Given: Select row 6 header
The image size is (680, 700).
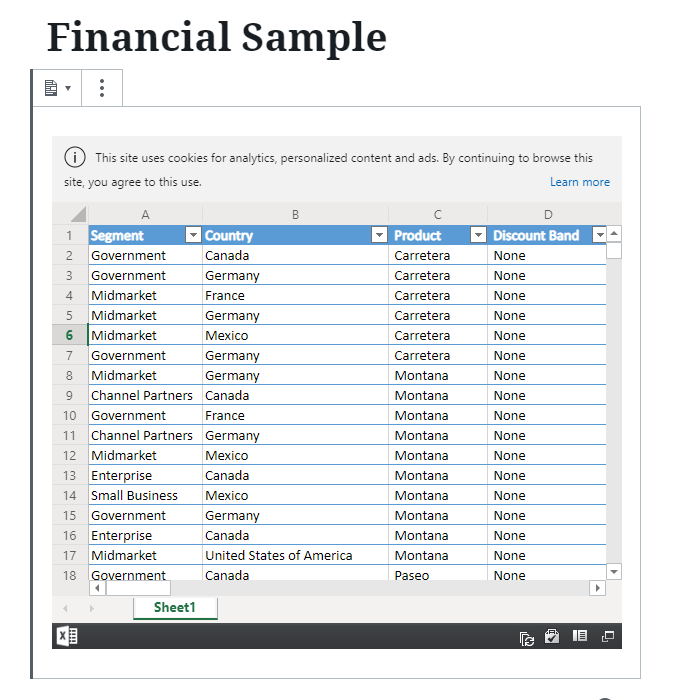Looking at the screenshot, I should click(69, 335).
